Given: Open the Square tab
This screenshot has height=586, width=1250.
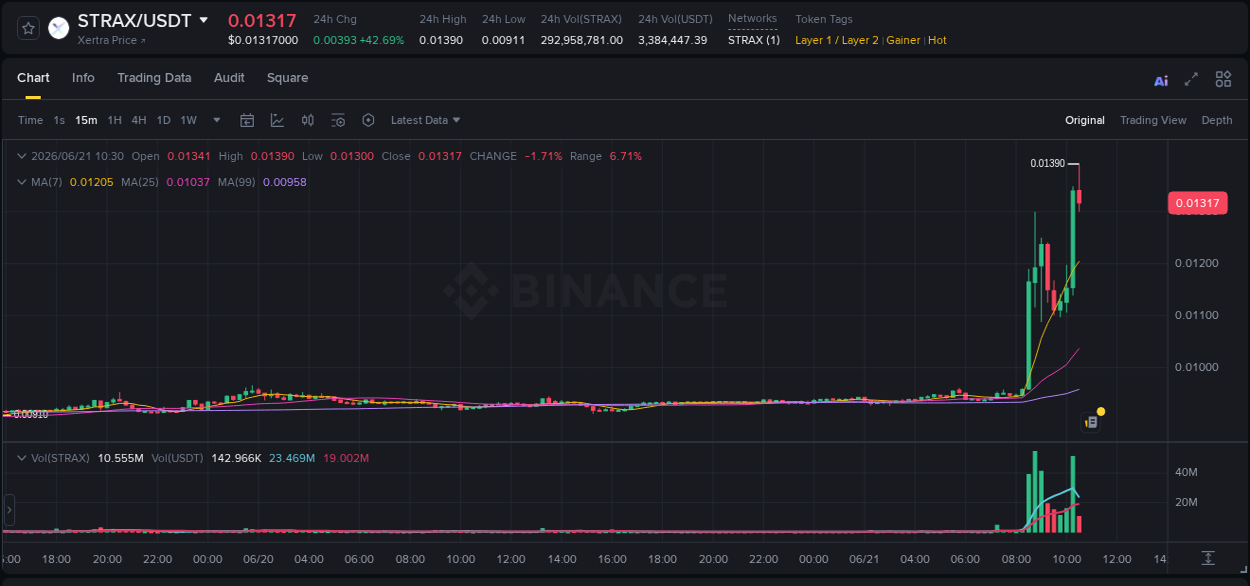Looking at the screenshot, I should pyautogui.click(x=287, y=78).
